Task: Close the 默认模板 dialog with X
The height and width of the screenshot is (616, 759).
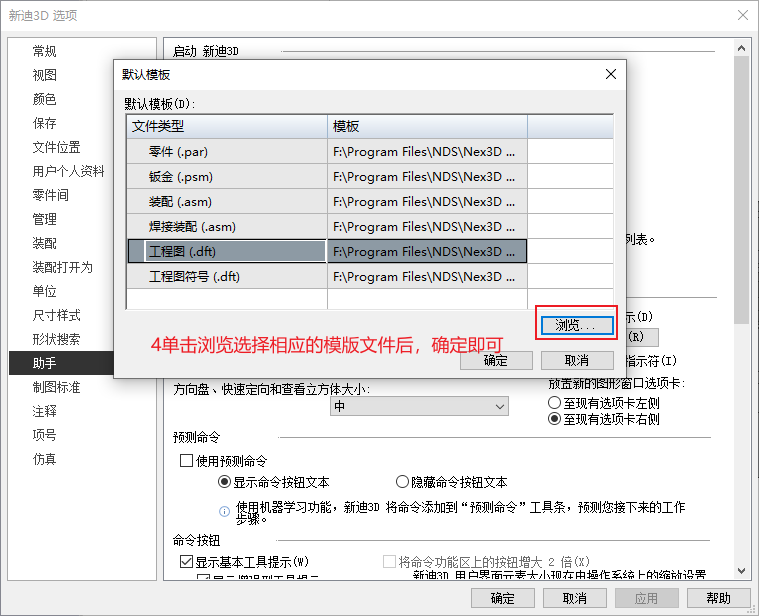Action: pos(611,74)
